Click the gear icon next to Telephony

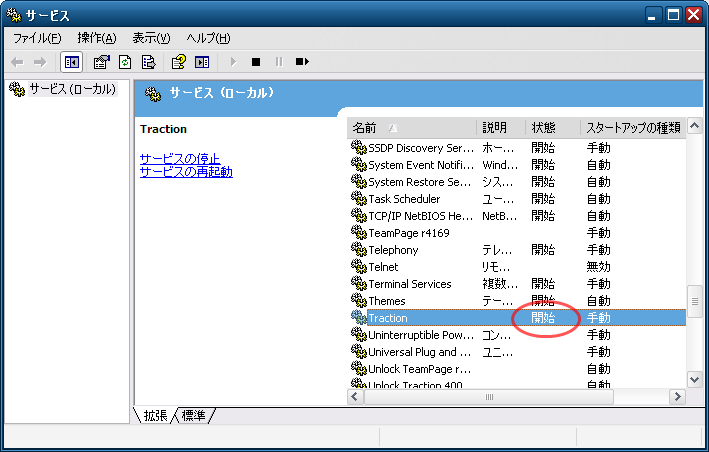point(359,250)
